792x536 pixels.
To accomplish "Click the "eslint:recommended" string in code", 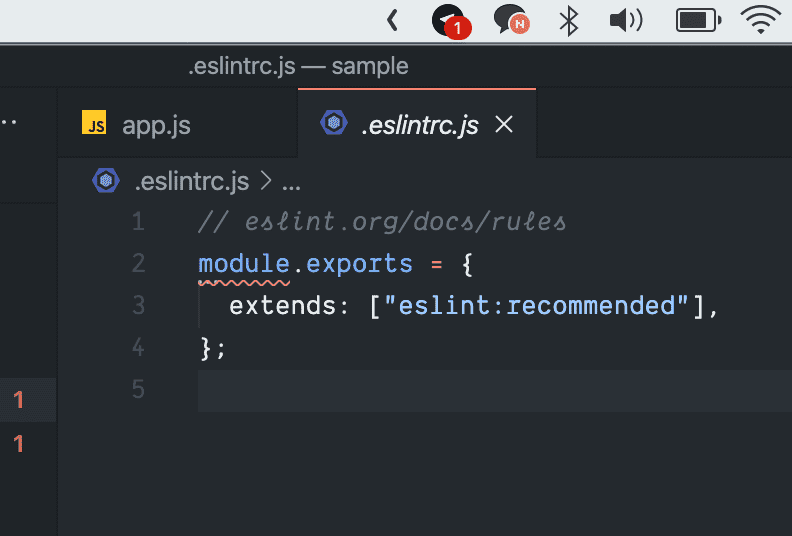I will point(538,305).
